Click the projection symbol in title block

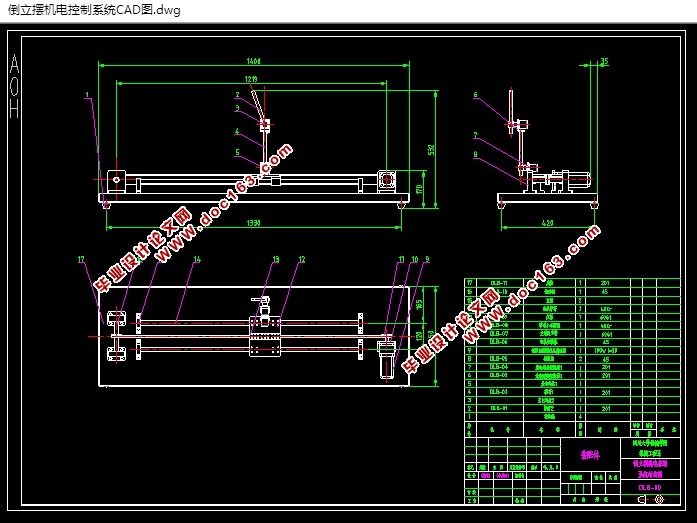coord(650,499)
